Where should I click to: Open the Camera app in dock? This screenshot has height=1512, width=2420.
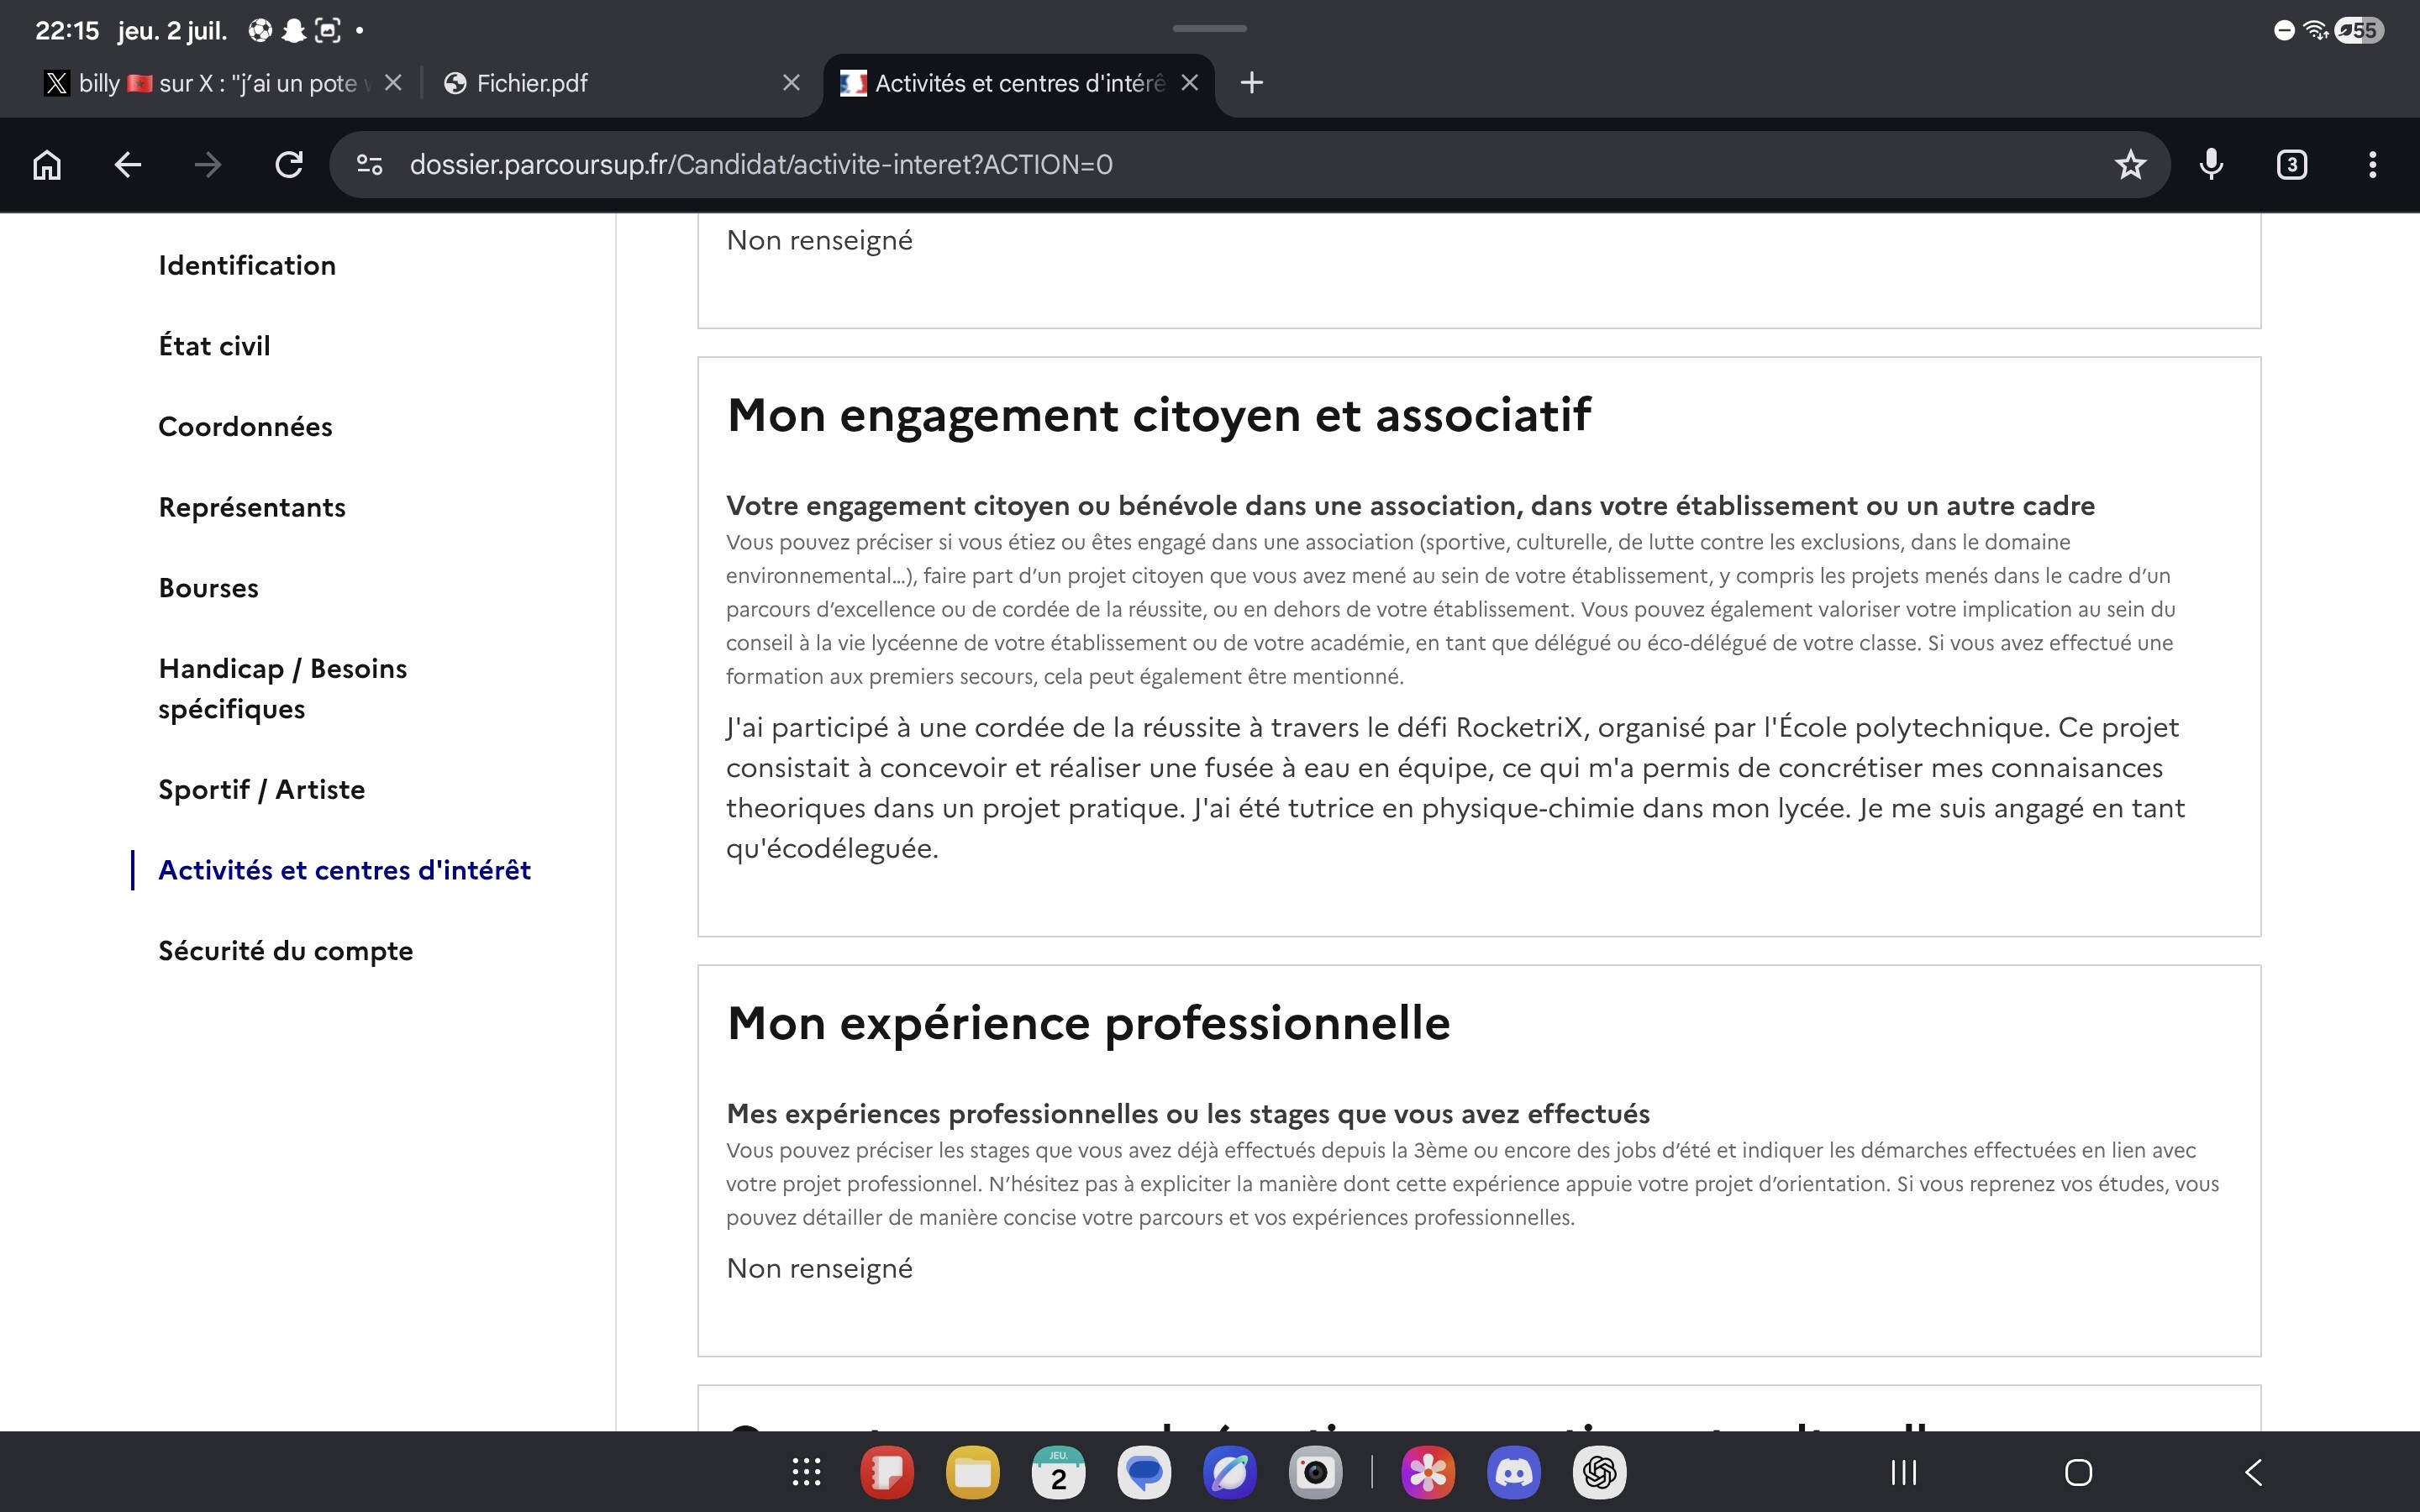click(x=1315, y=1472)
